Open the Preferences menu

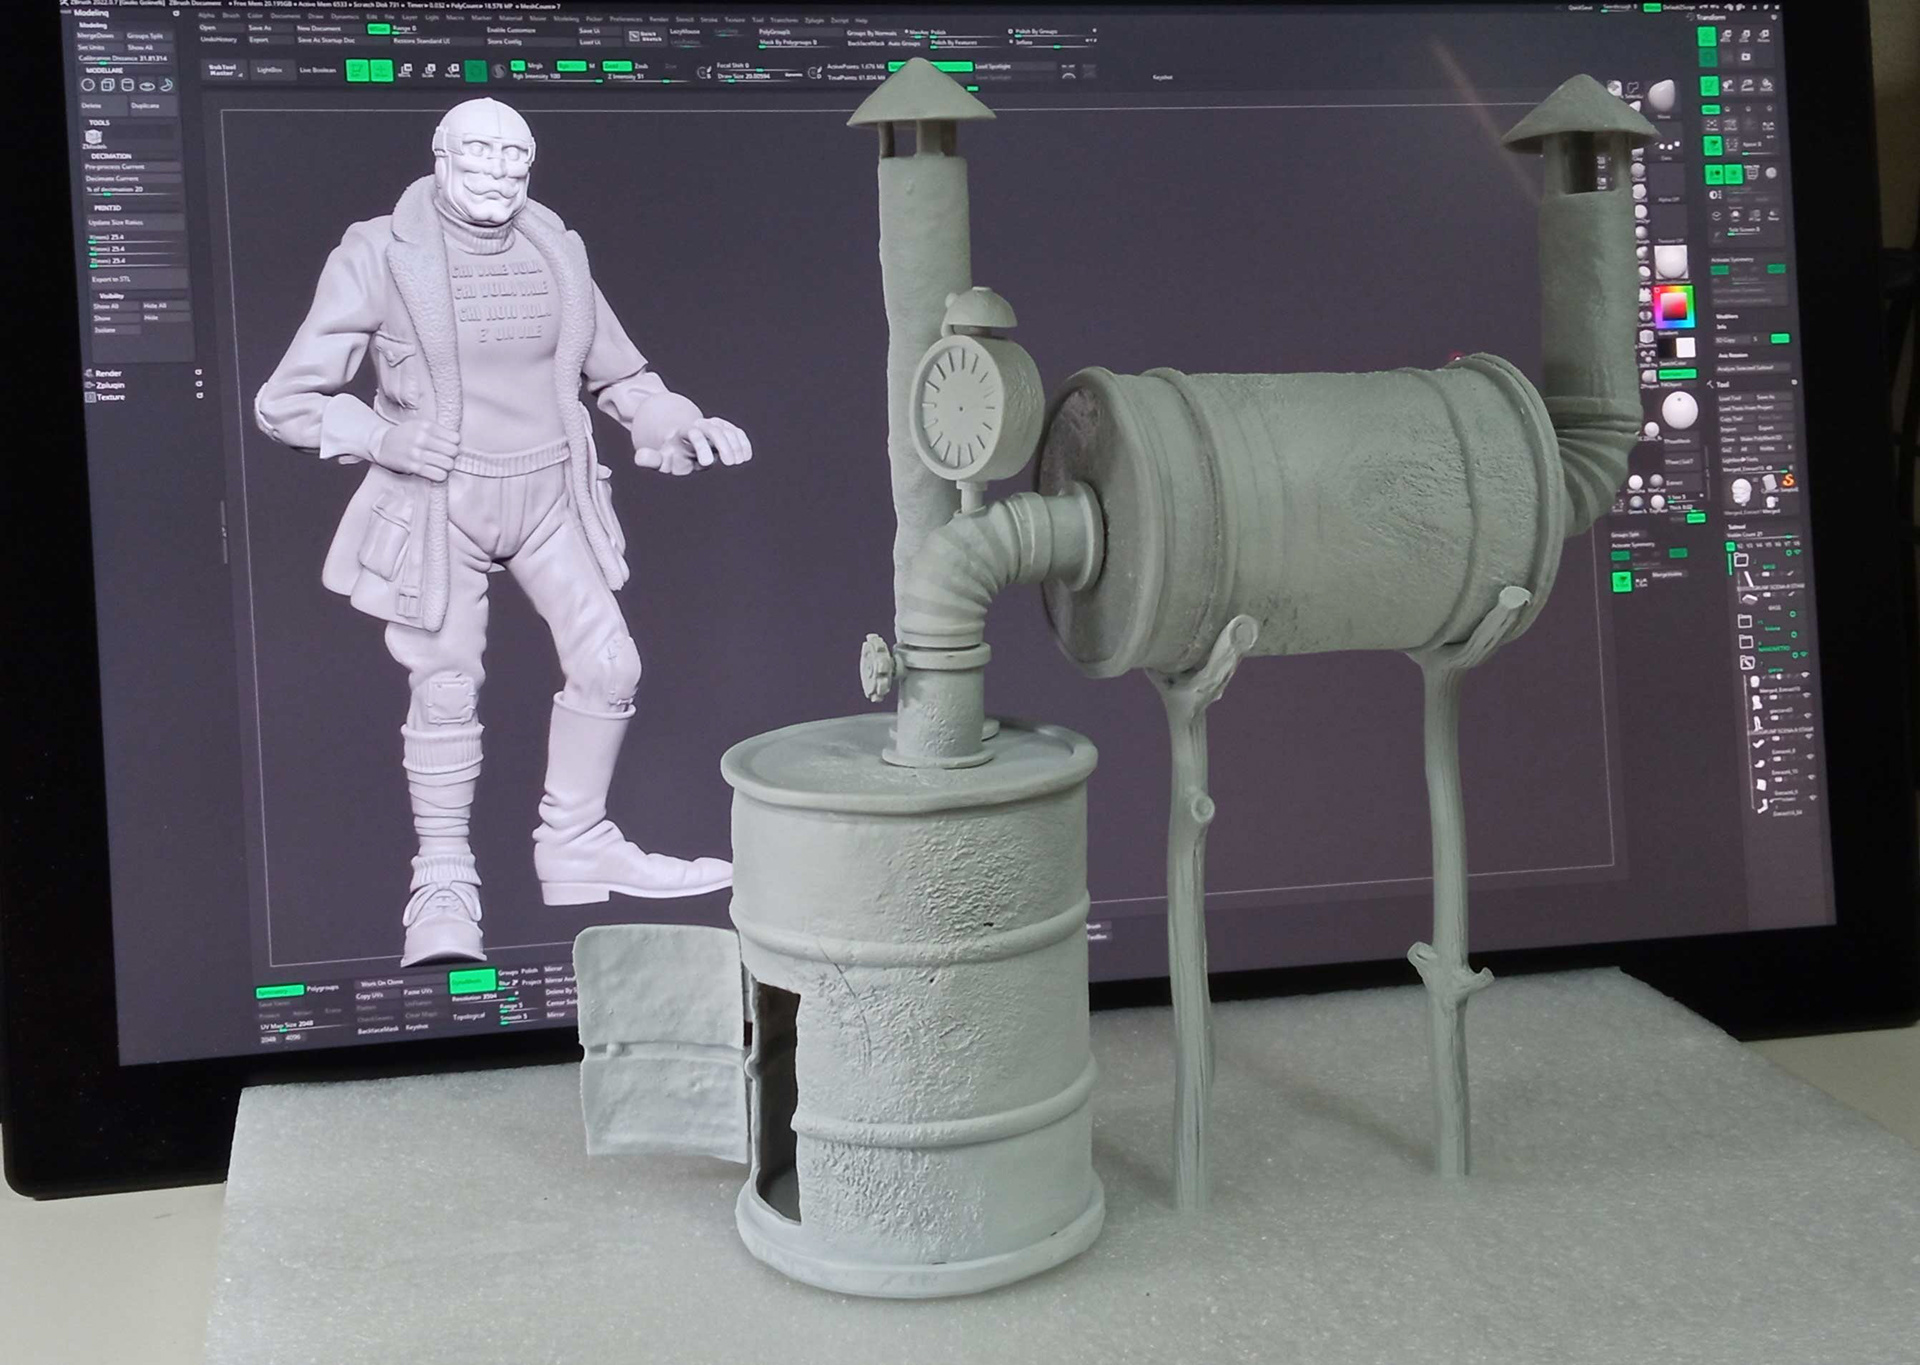[626, 18]
